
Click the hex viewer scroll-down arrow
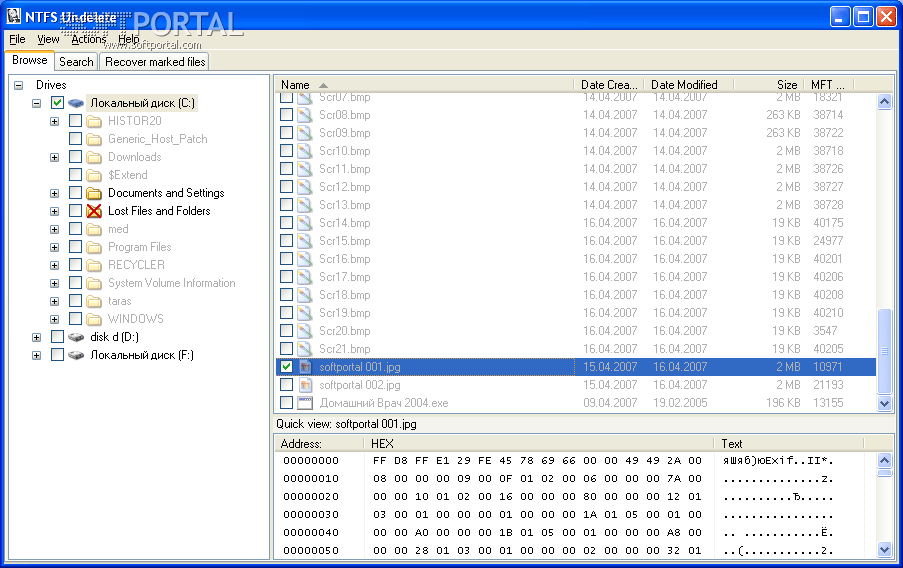(885, 550)
